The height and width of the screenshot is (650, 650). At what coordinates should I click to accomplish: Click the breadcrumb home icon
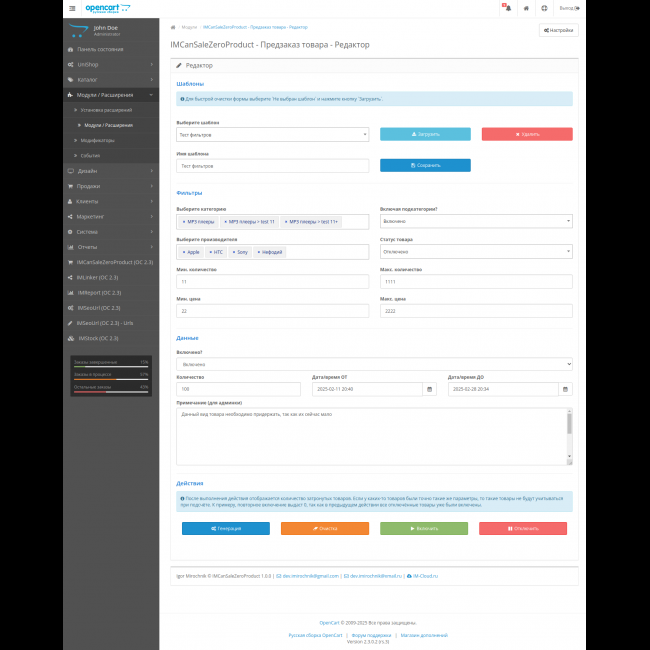click(174, 28)
